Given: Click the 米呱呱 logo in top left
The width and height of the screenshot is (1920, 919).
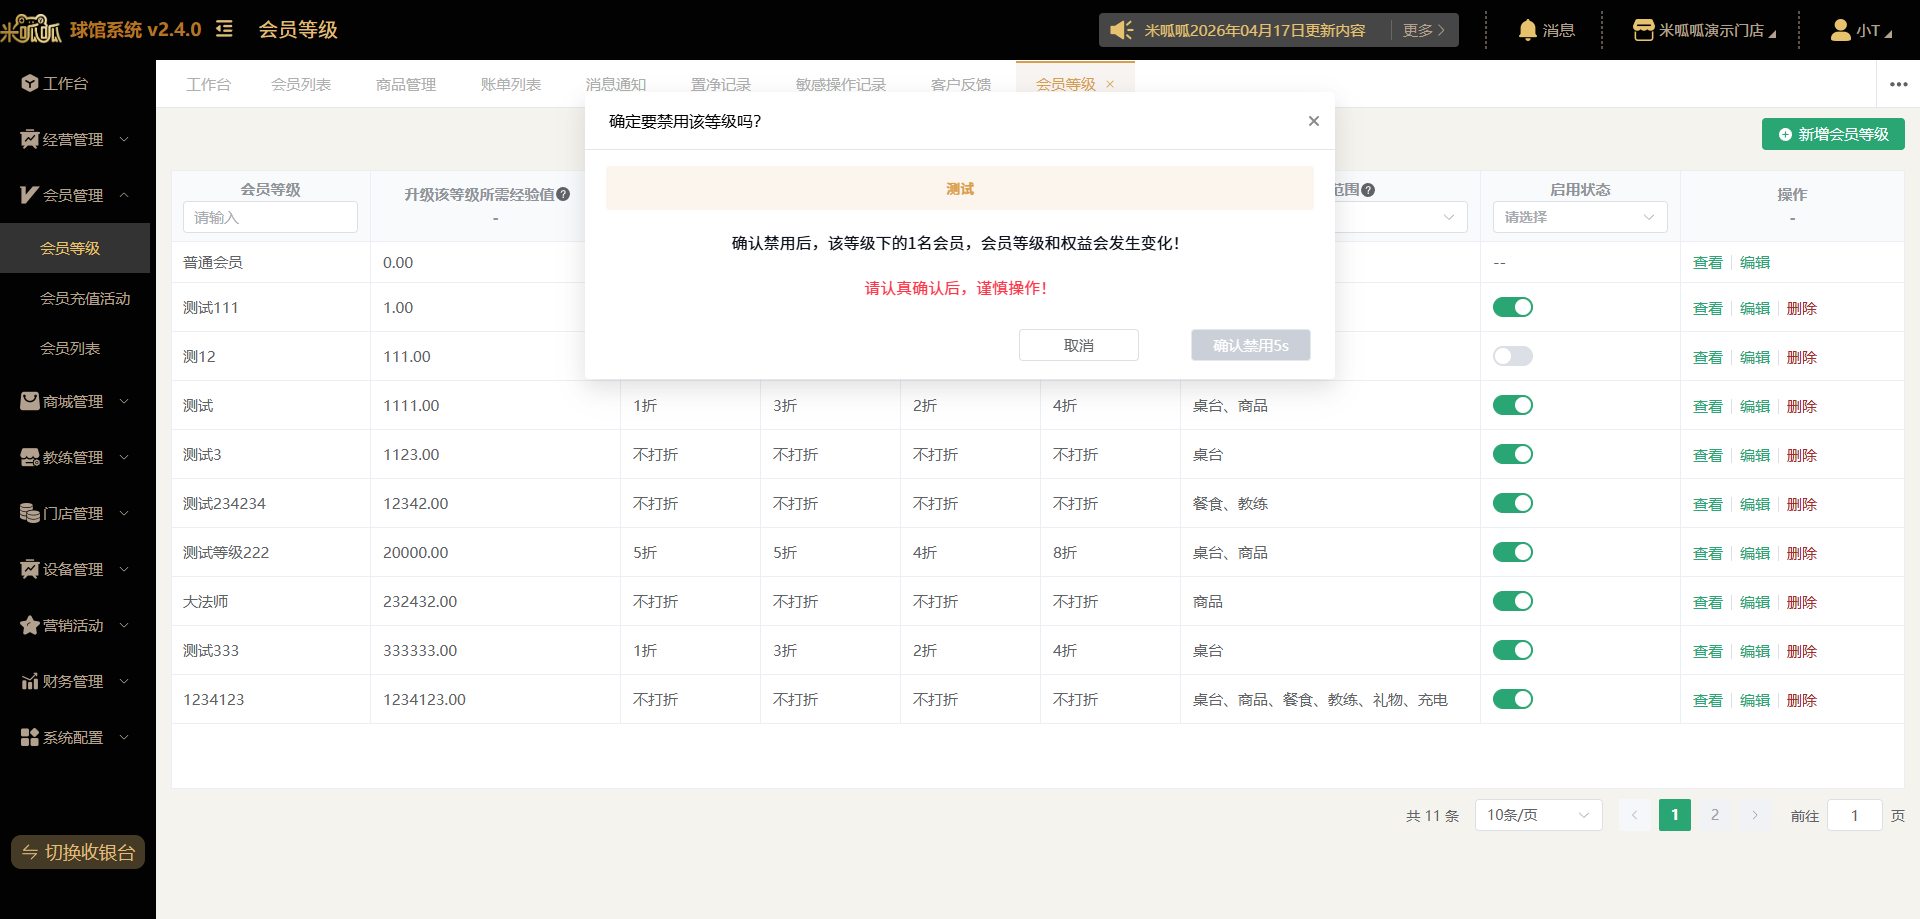Looking at the screenshot, I should pyautogui.click(x=31, y=29).
